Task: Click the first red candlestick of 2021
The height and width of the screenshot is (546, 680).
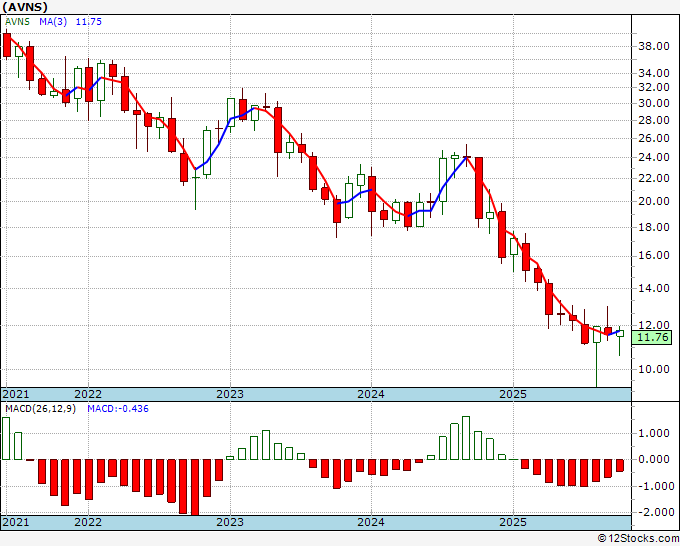Action: coord(7,45)
